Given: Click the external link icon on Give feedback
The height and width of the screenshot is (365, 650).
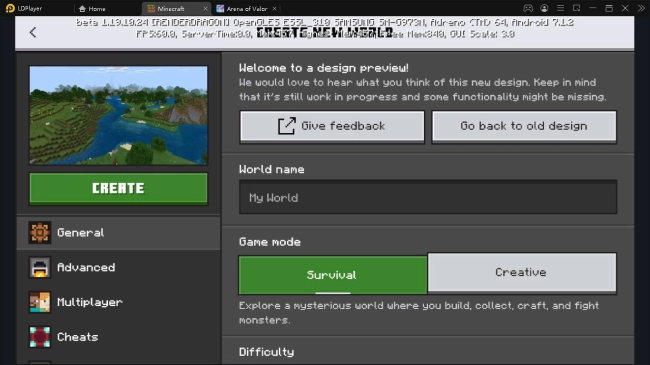Looking at the screenshot, I should pos(286,126).
